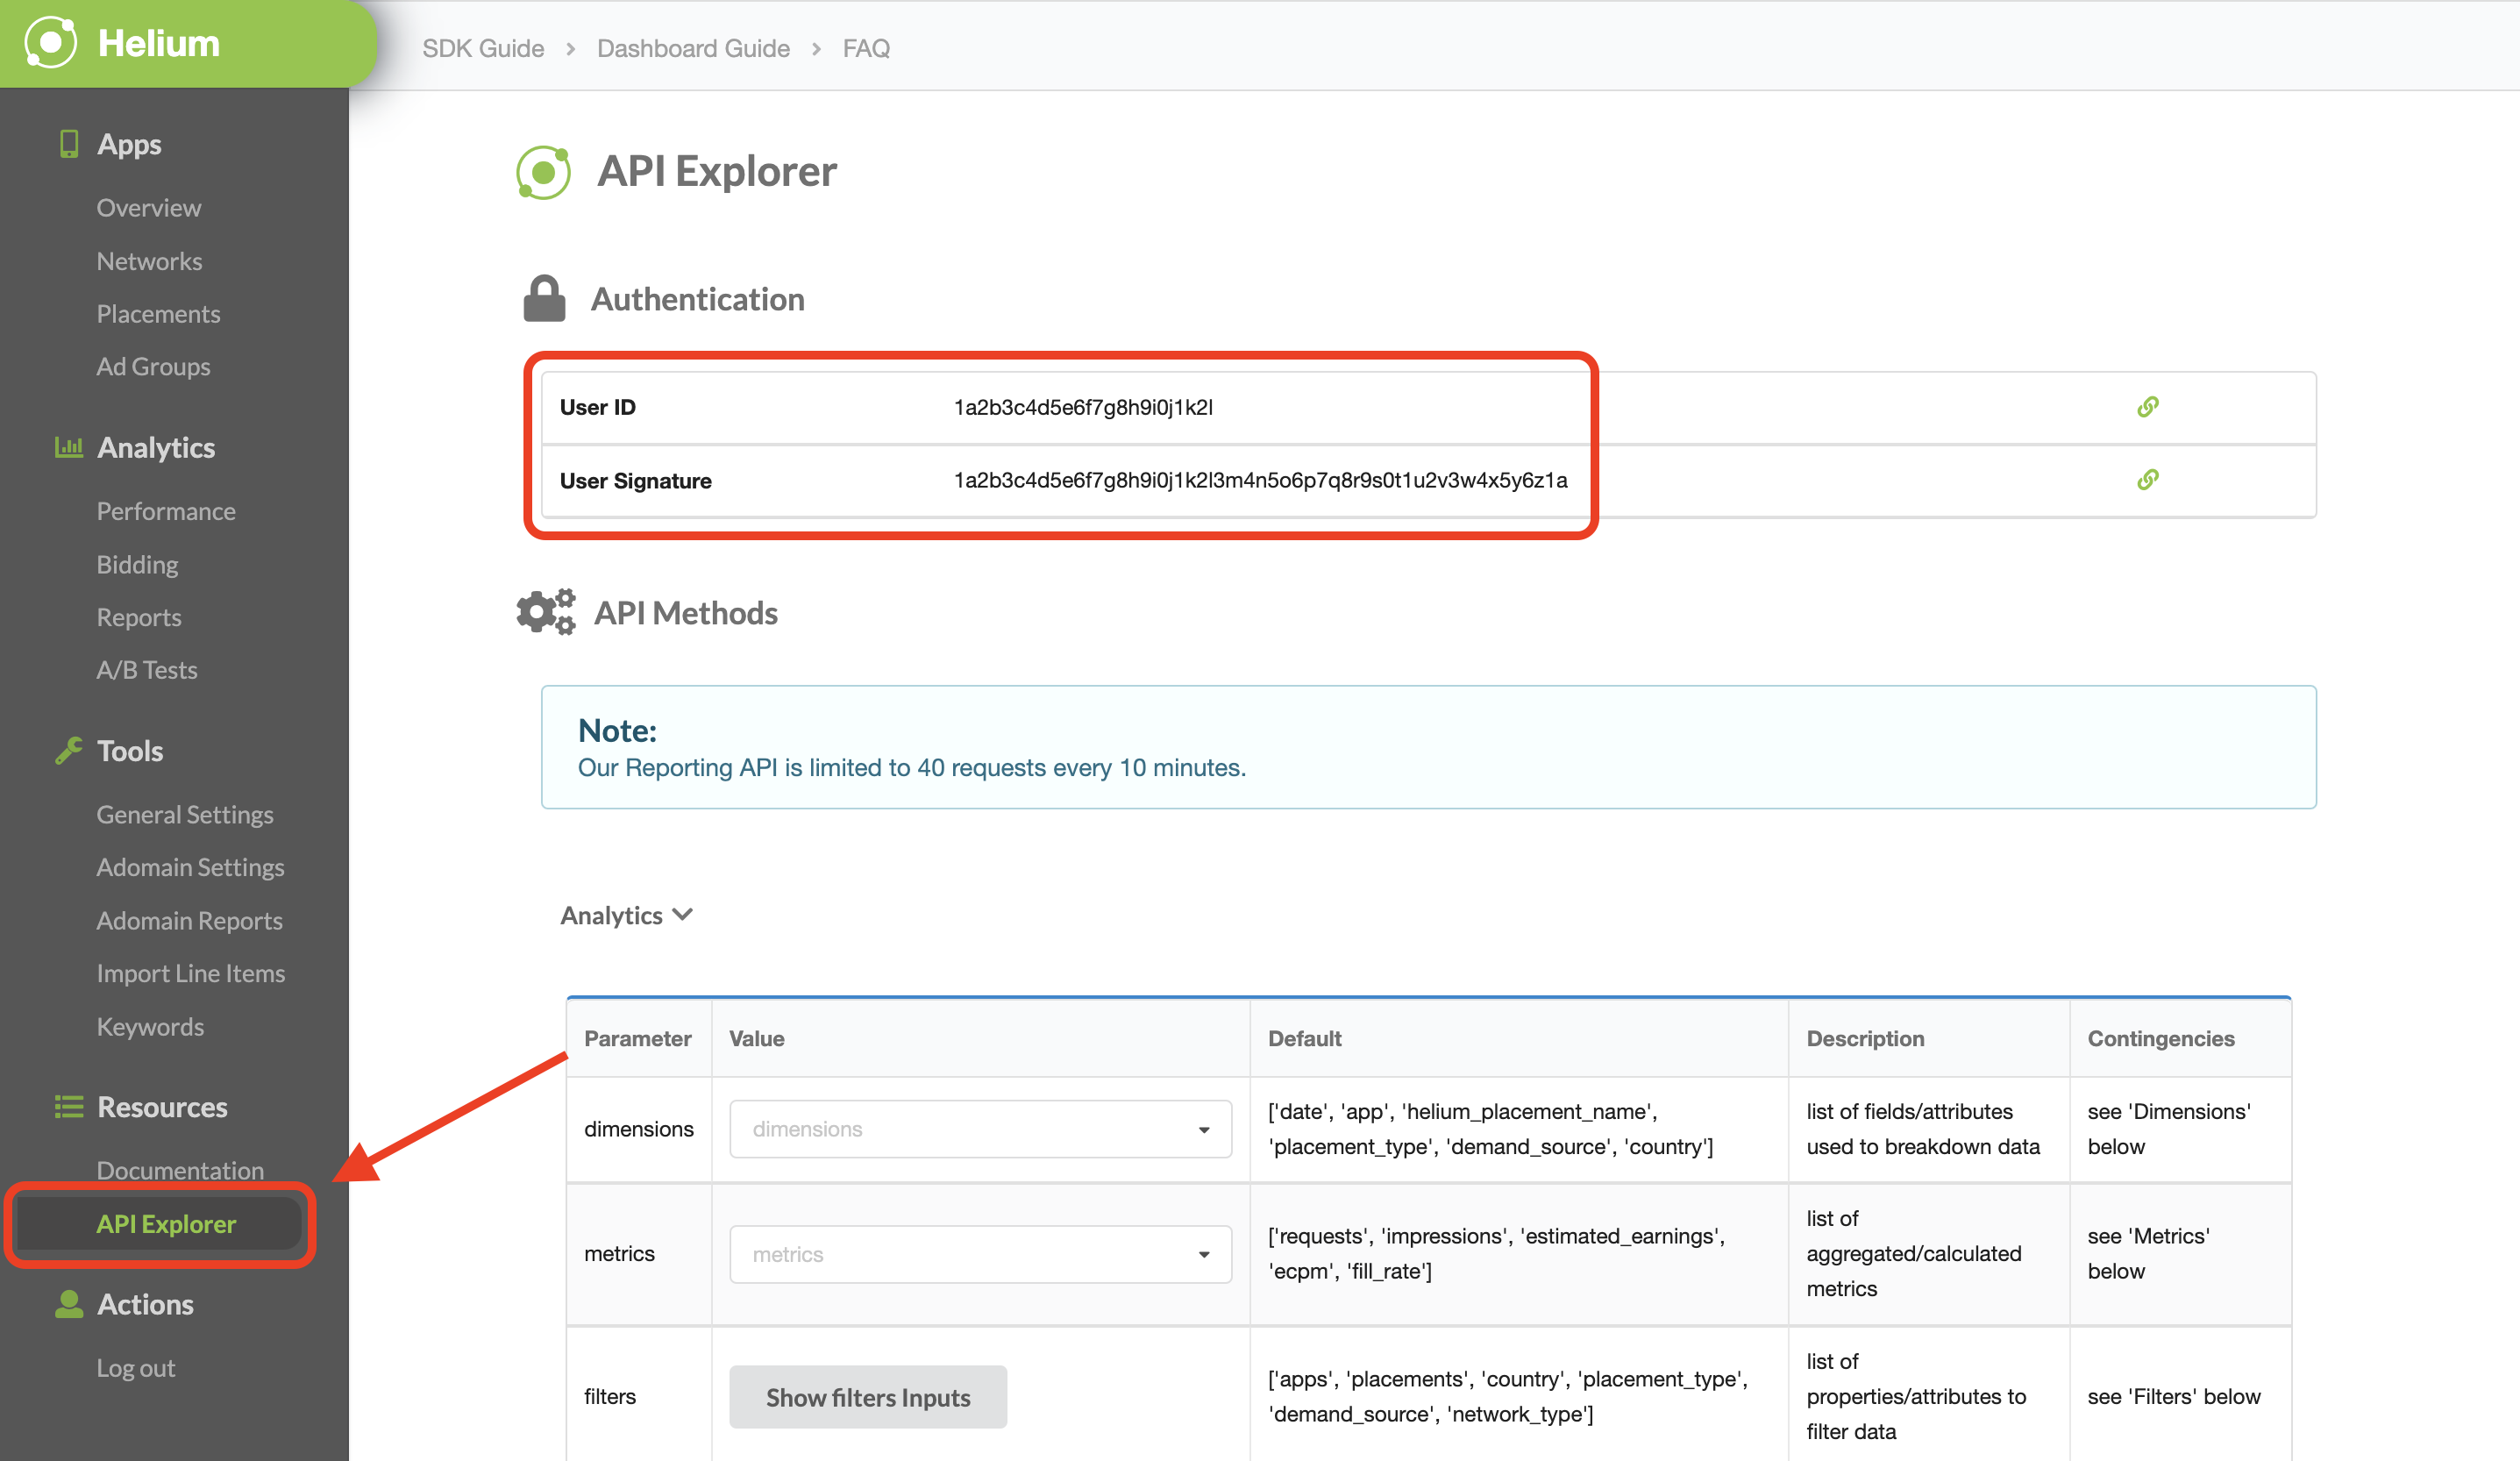The height and width of the screenshot is (1461, 2520).
Task: Expand the Analytics dropdown section
Action: point(628,913)
